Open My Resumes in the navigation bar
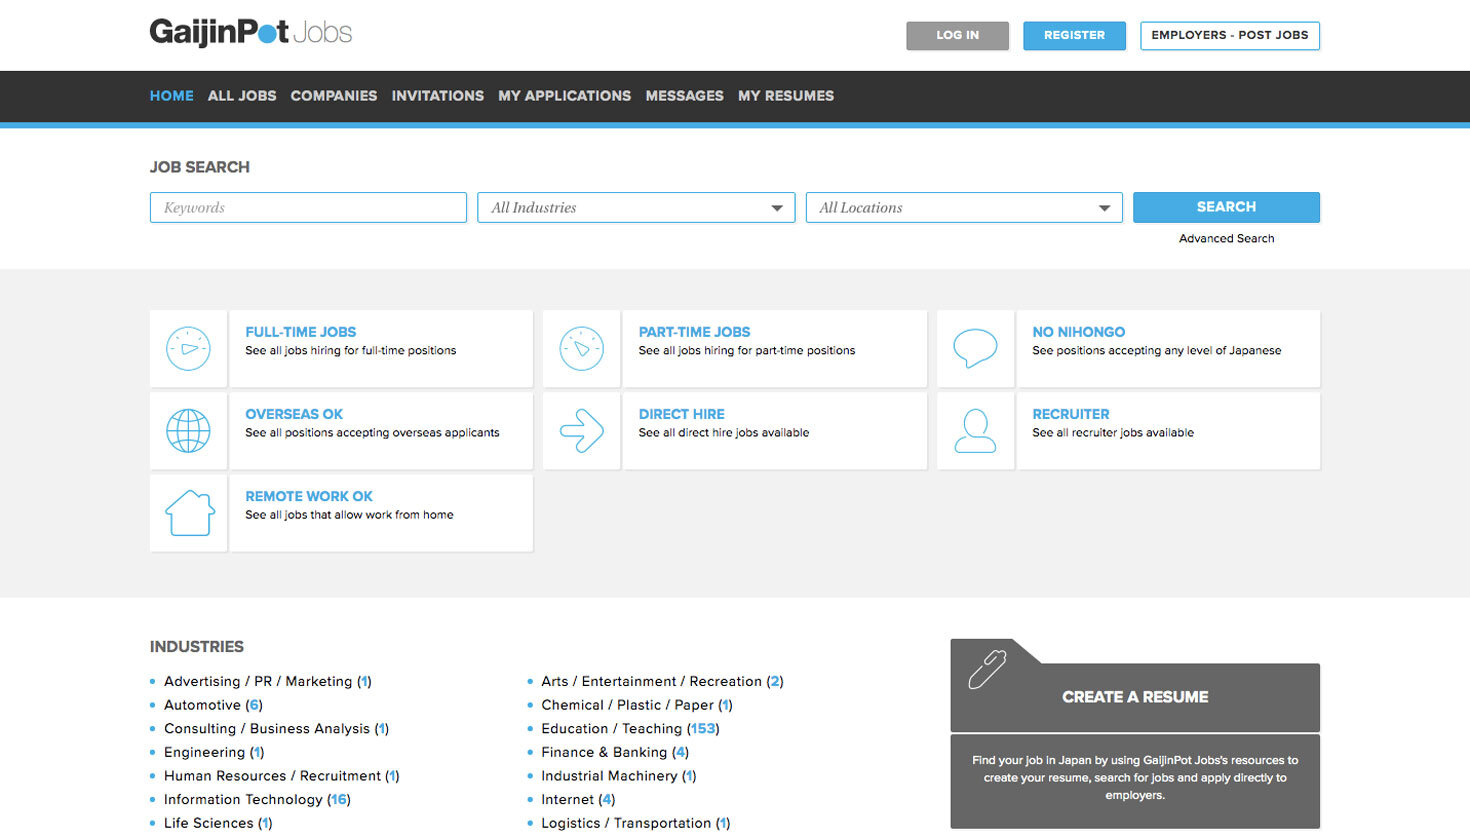Image resolution: width=1470 pixels, height=838 pixels. pyautogui.click(x=786, y=96)
